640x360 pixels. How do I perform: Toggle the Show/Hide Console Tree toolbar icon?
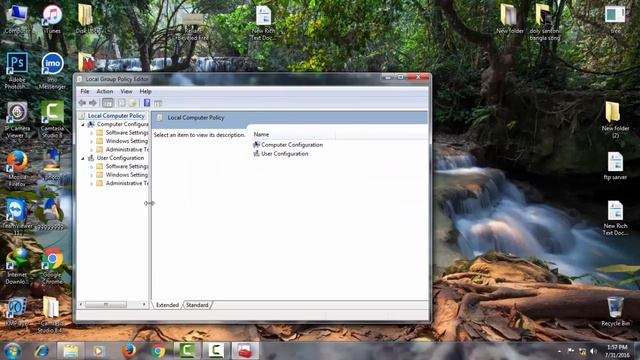coord(107,103)
